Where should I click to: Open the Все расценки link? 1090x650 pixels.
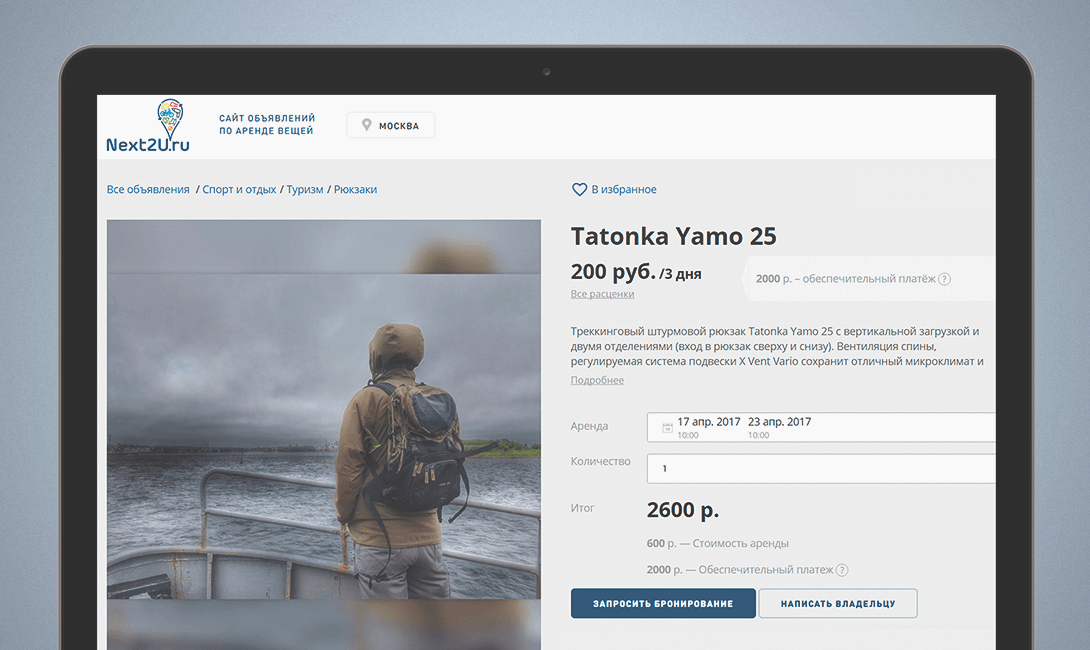click(x=602, y=294)
